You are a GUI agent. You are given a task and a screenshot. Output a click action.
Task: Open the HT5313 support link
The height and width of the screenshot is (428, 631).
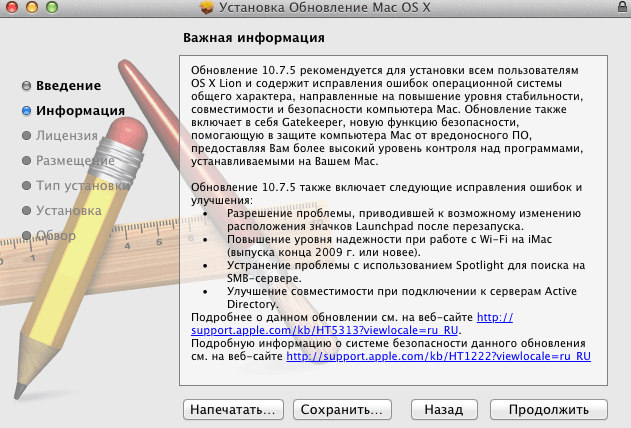tap(324, 330)
